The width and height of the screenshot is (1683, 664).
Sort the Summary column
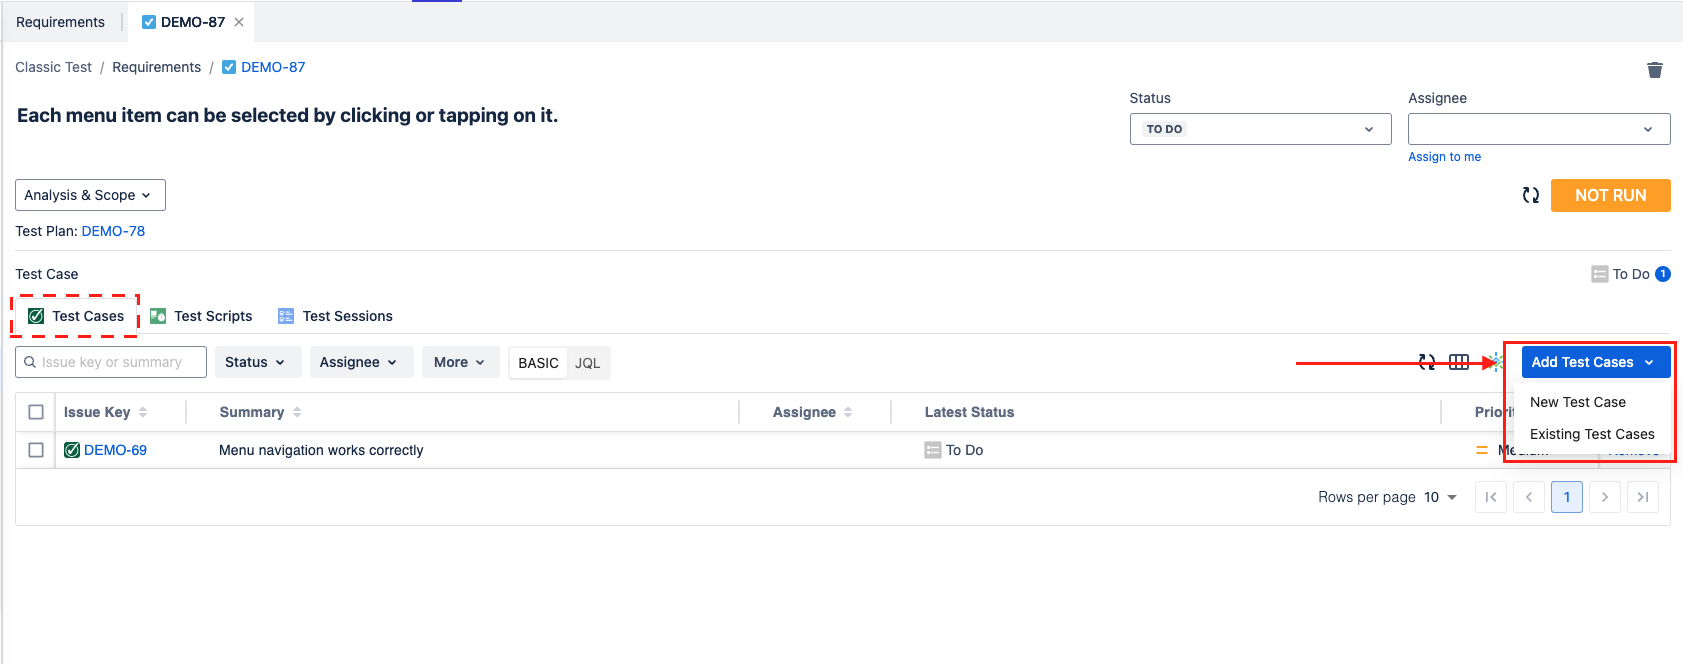tap(297, 412)
